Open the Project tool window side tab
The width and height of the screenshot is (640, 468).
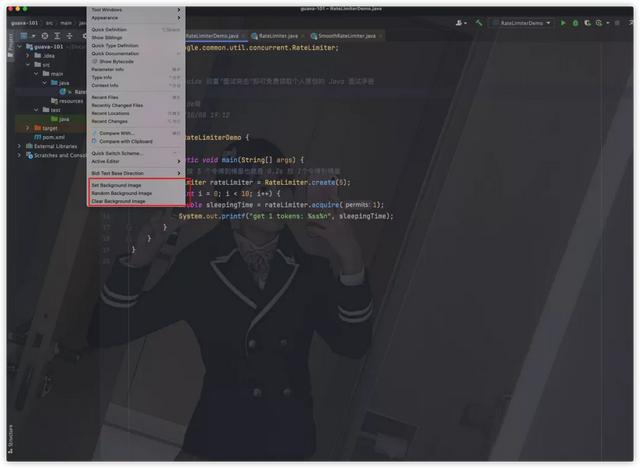11,46
